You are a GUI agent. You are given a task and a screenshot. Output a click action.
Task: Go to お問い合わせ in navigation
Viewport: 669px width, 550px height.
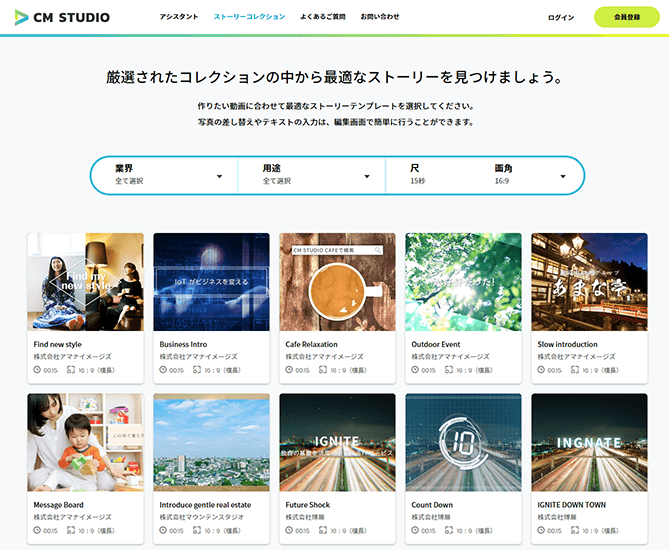[380, 17]
